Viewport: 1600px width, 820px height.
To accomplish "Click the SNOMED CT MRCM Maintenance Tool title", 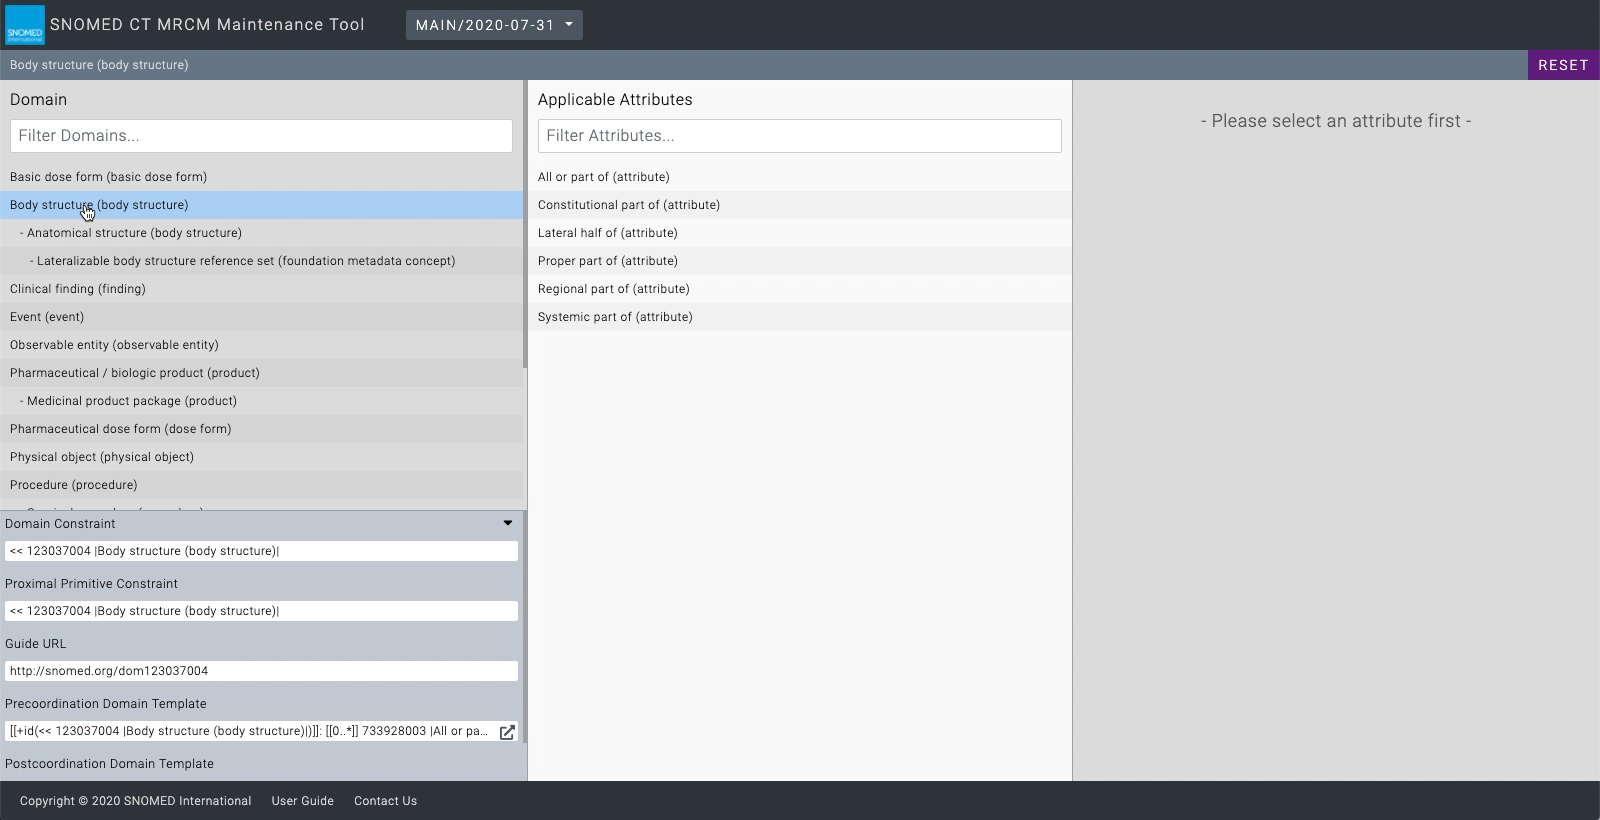I will (x=207, y=25).
